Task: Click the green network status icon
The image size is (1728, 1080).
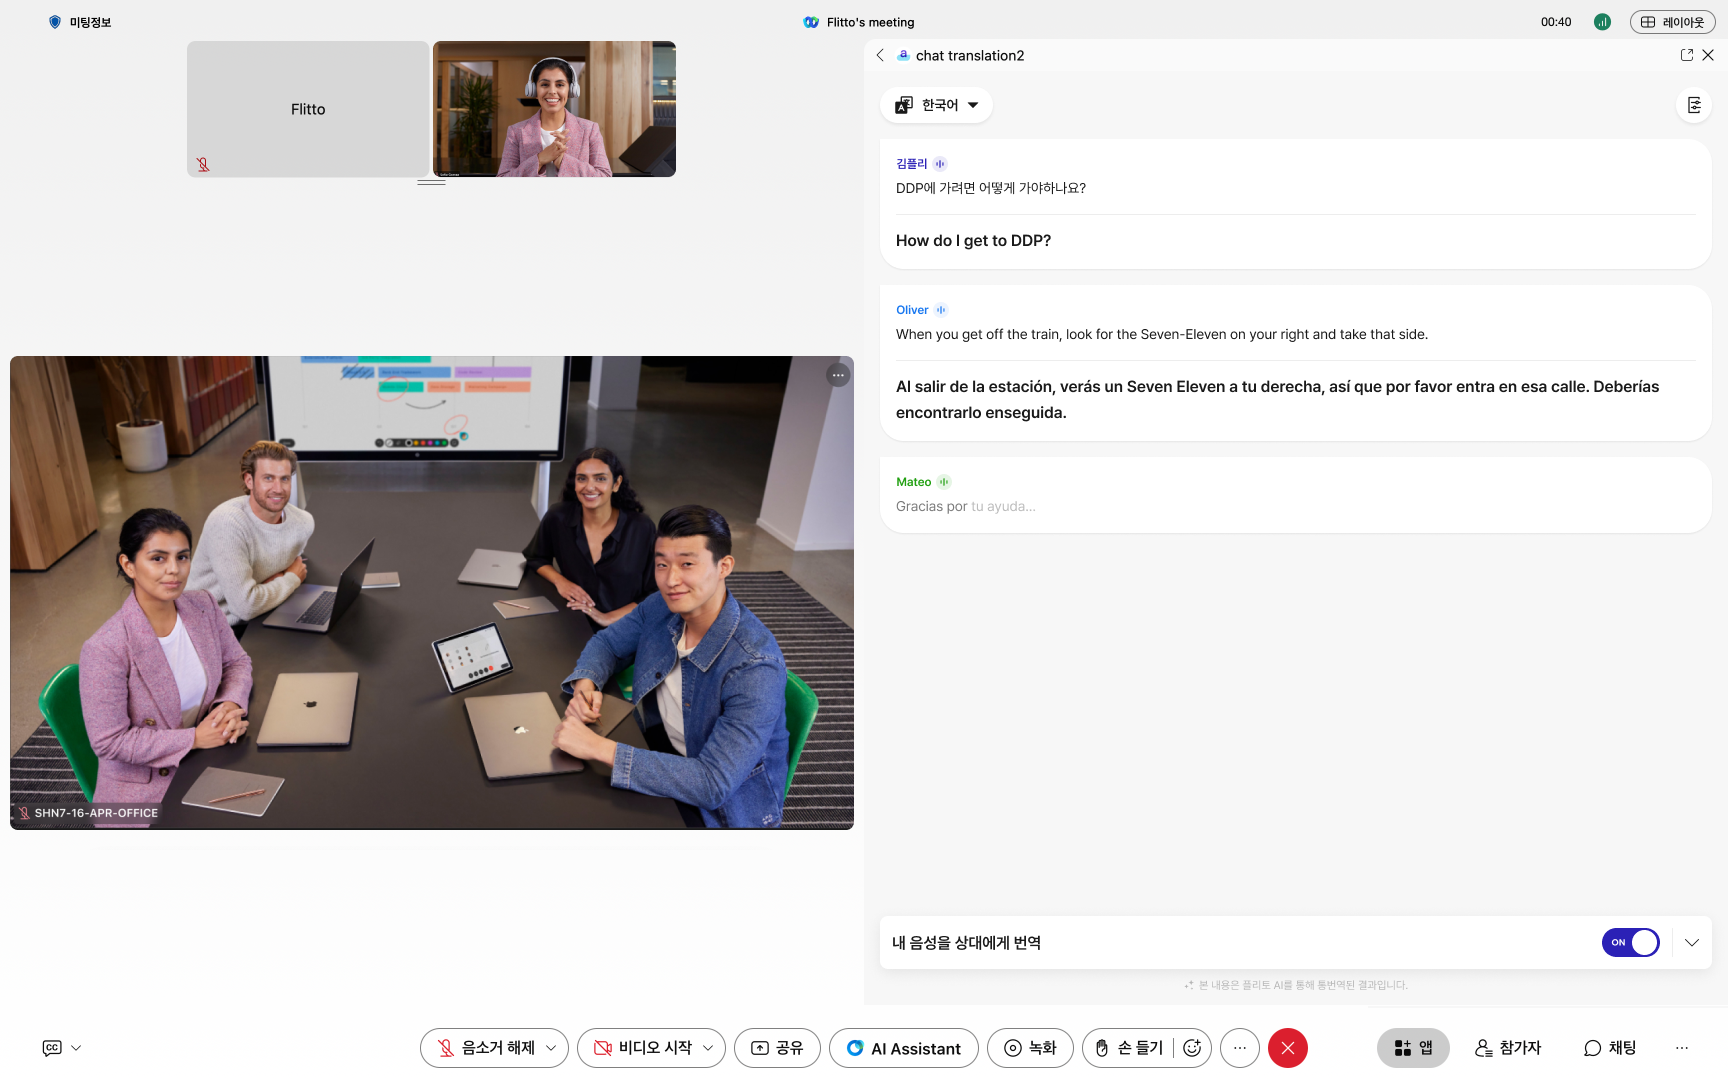Action: (x=1602, y=22)
